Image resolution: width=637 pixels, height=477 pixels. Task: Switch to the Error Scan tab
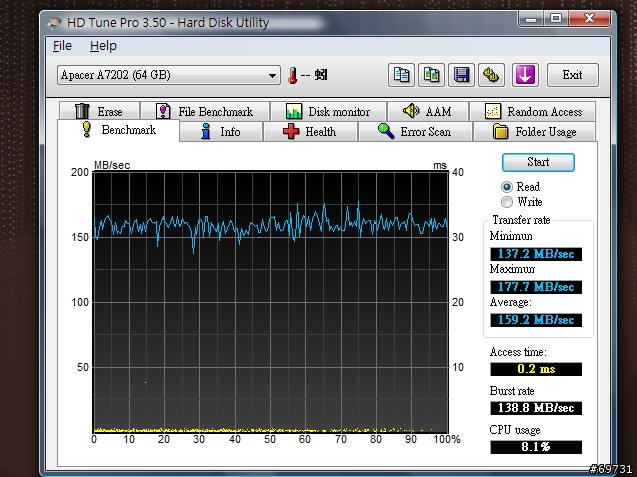(415, 132)
